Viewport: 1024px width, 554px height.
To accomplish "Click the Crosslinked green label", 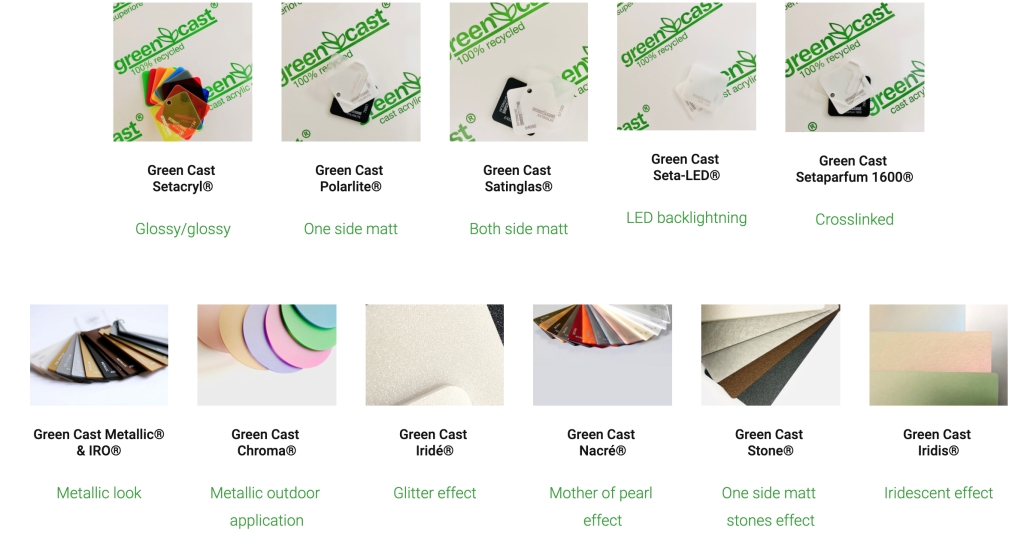I will pyautogui.click(x=854, y=220).
